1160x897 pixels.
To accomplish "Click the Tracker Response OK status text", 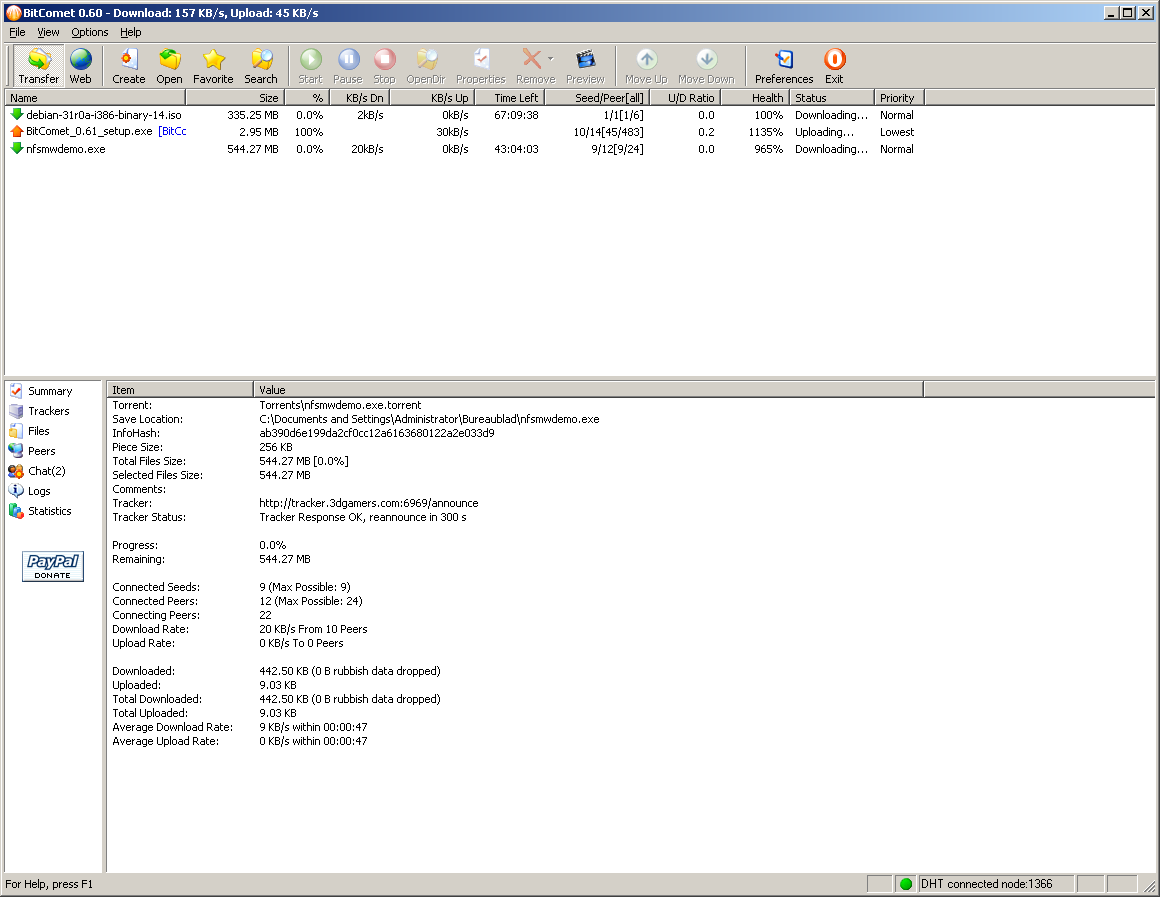I will (x=362, y=517).
